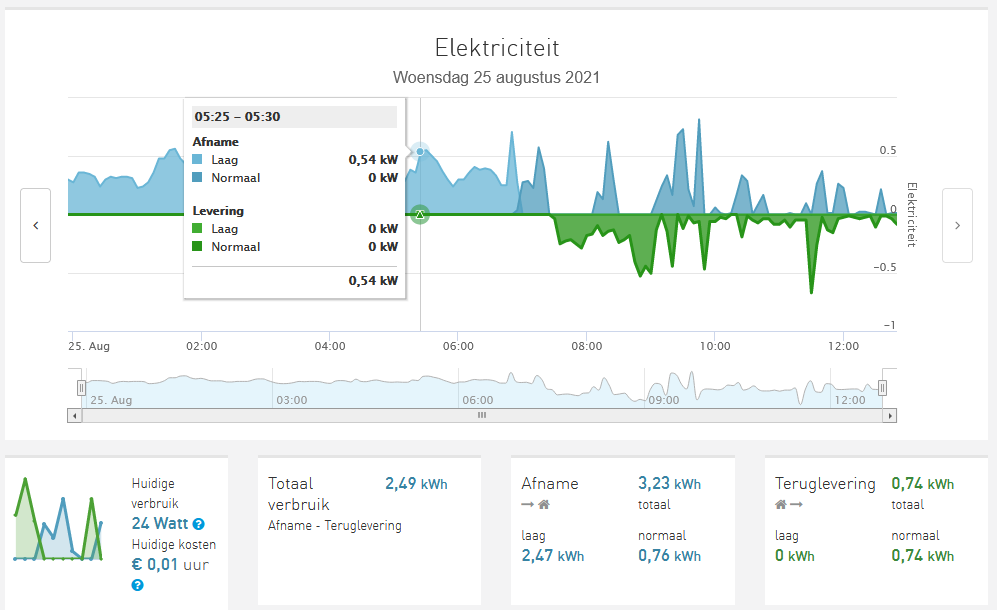Click the date Woensdag 25 augustus 2021
This screenshot has height=610, width=997.
[497, 77]
